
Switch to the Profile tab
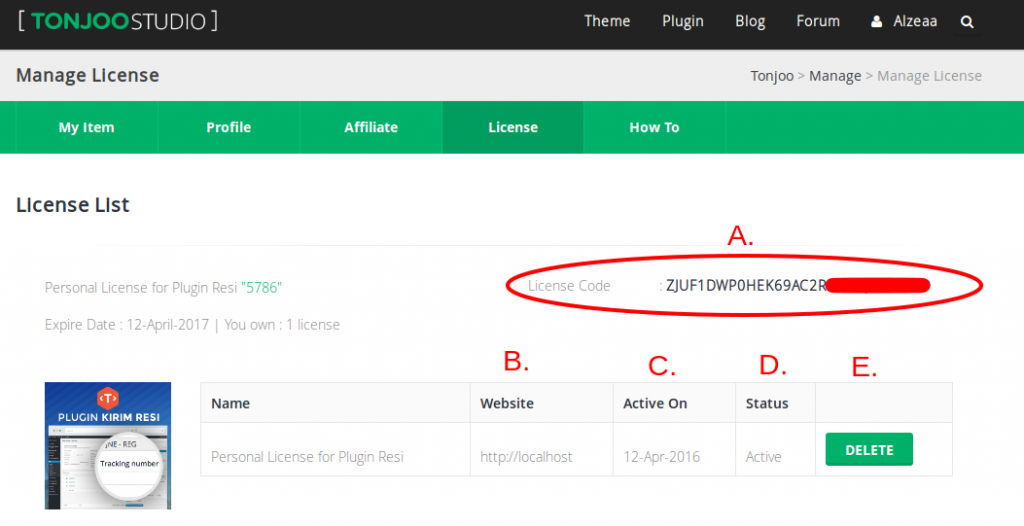tap(229, 127)
